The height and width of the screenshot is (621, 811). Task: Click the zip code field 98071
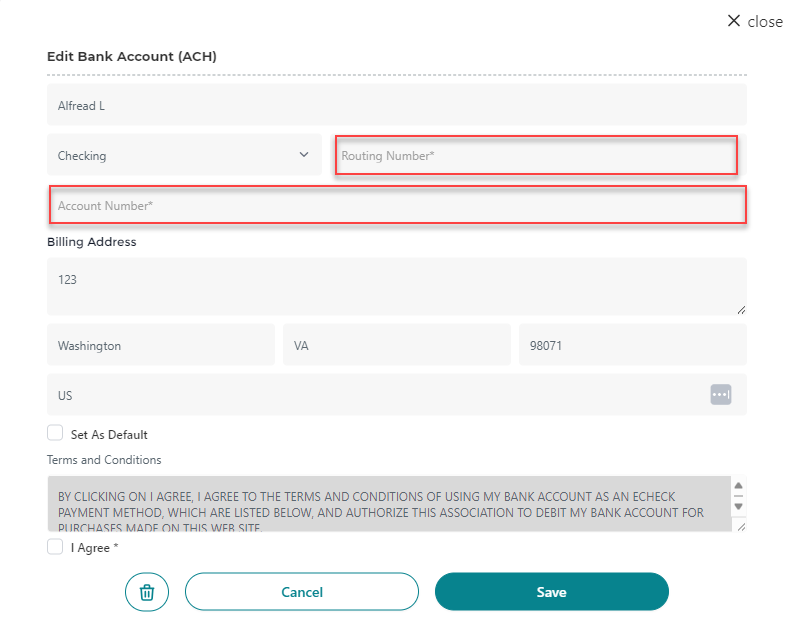(x=632, y=345)
